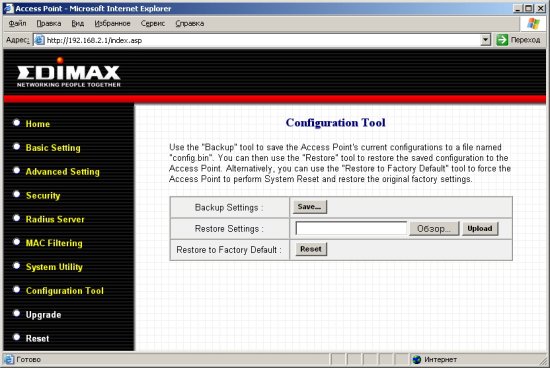The height and width of the screenshot is (368, 550).
Task: Click the Адрес label
Action: click(x=18, y=40)
